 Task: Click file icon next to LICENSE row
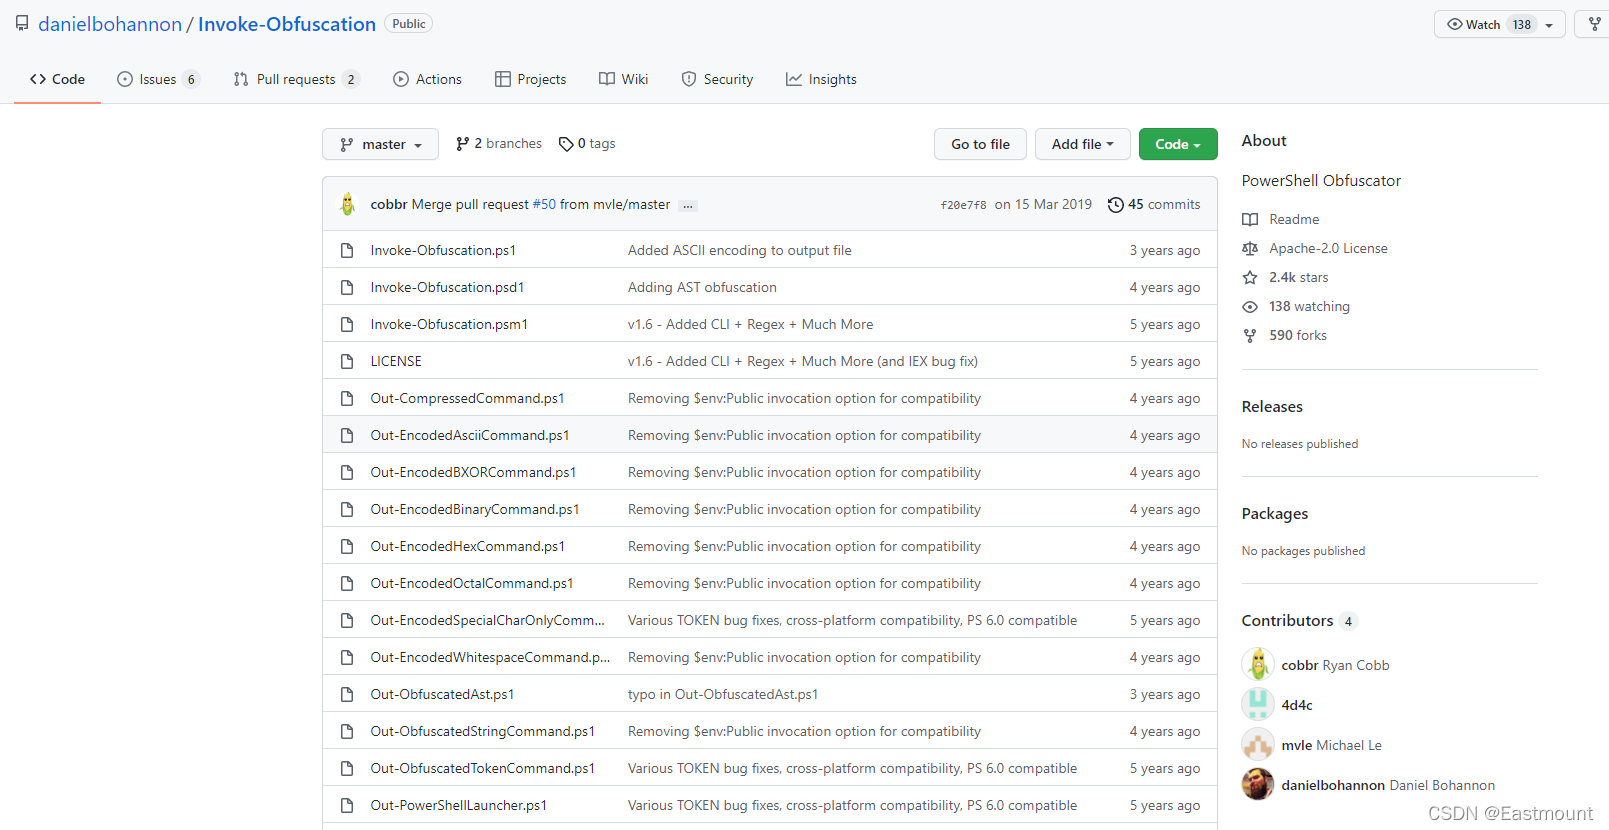tap(347, 361)
